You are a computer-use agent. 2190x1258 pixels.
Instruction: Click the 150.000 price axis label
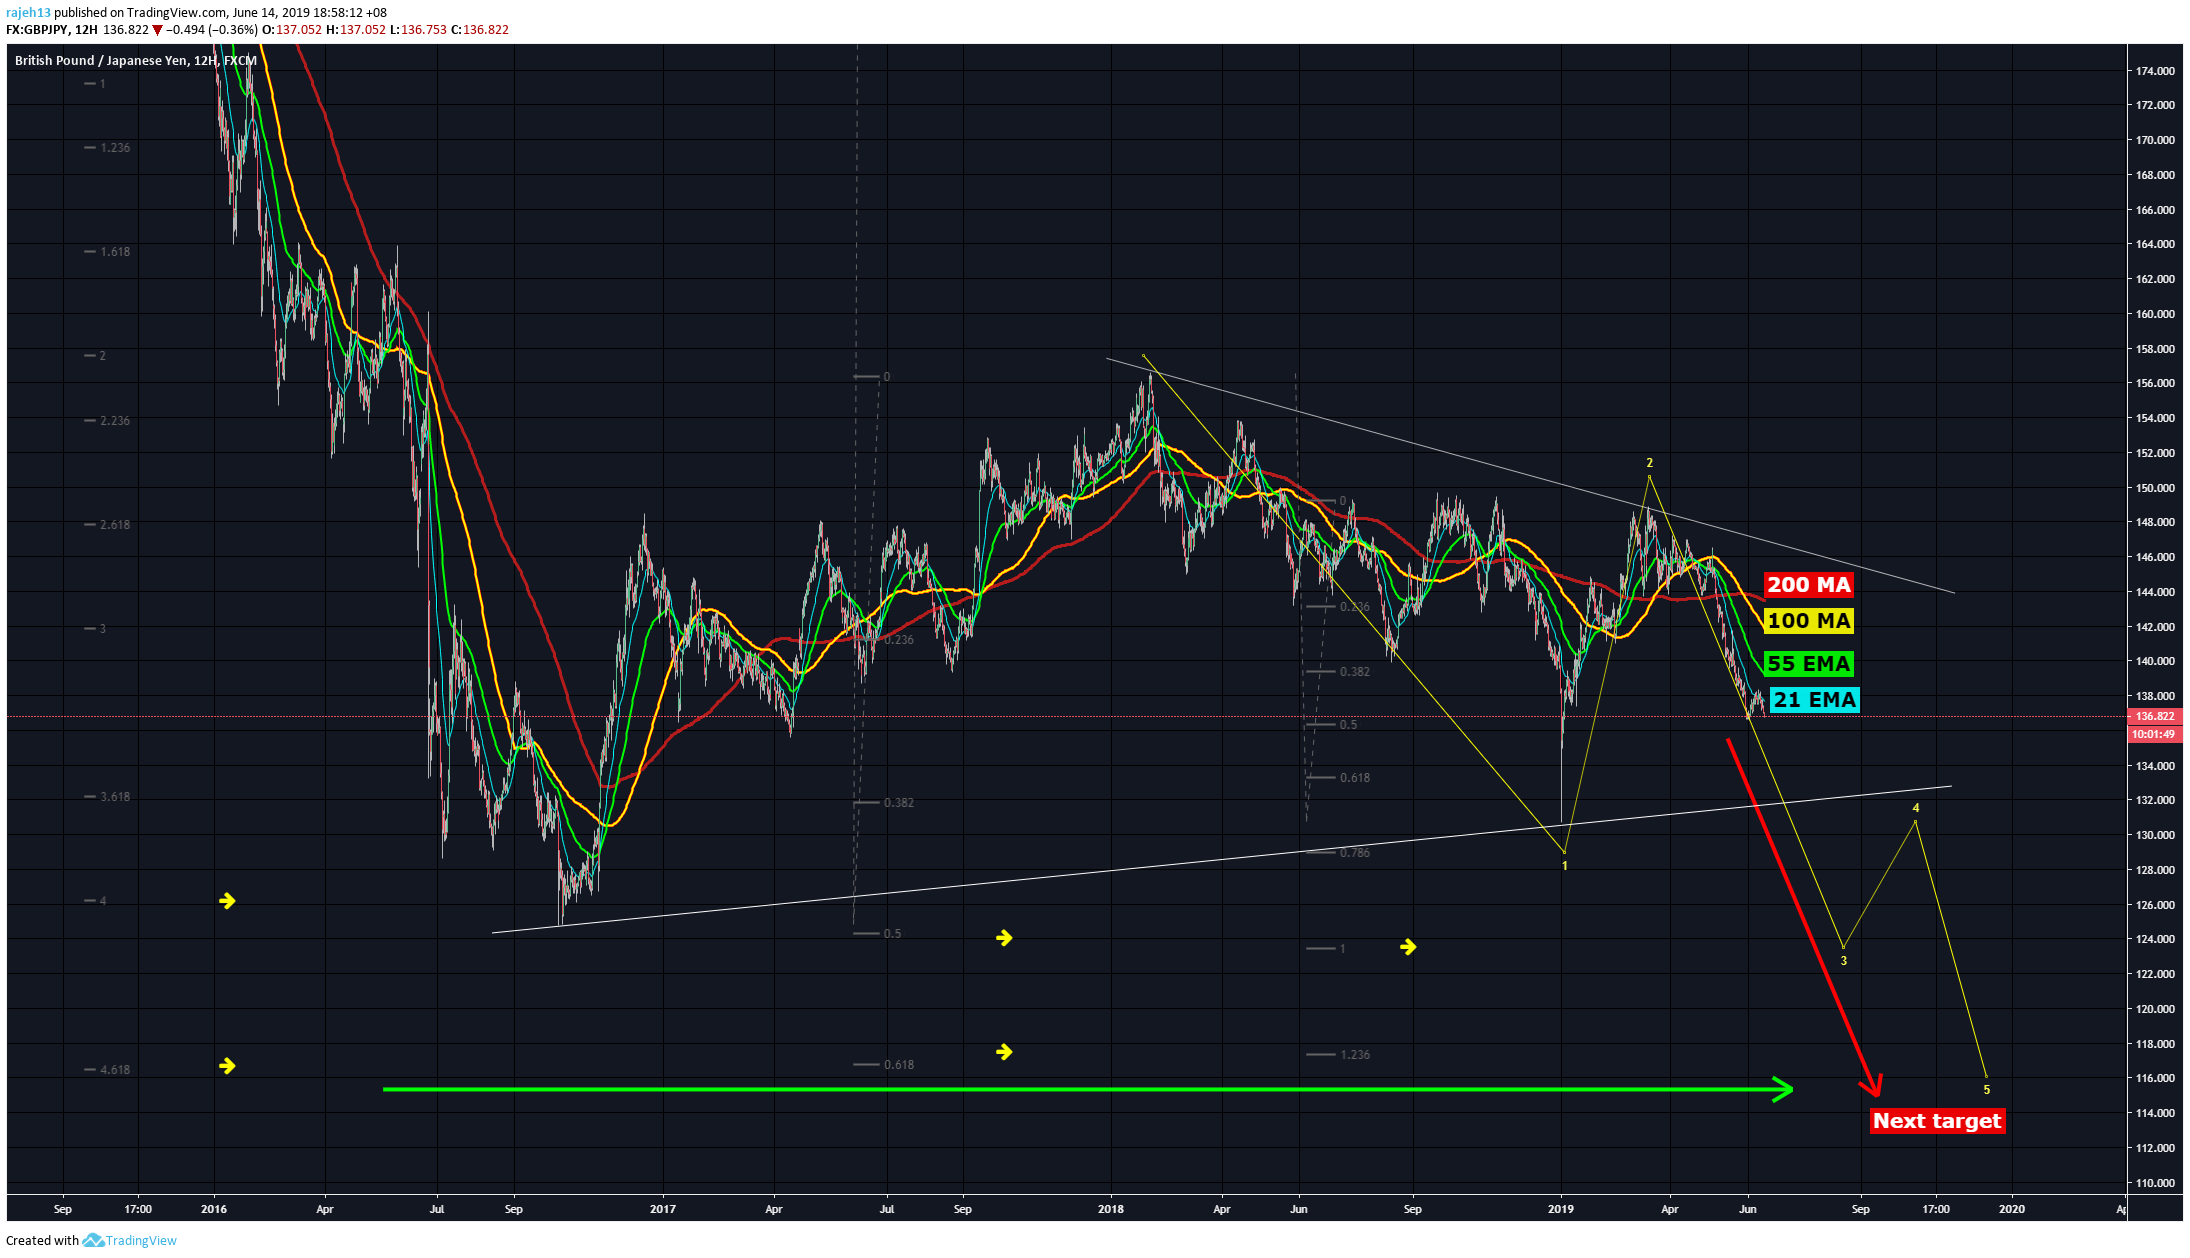point(2155,488)
